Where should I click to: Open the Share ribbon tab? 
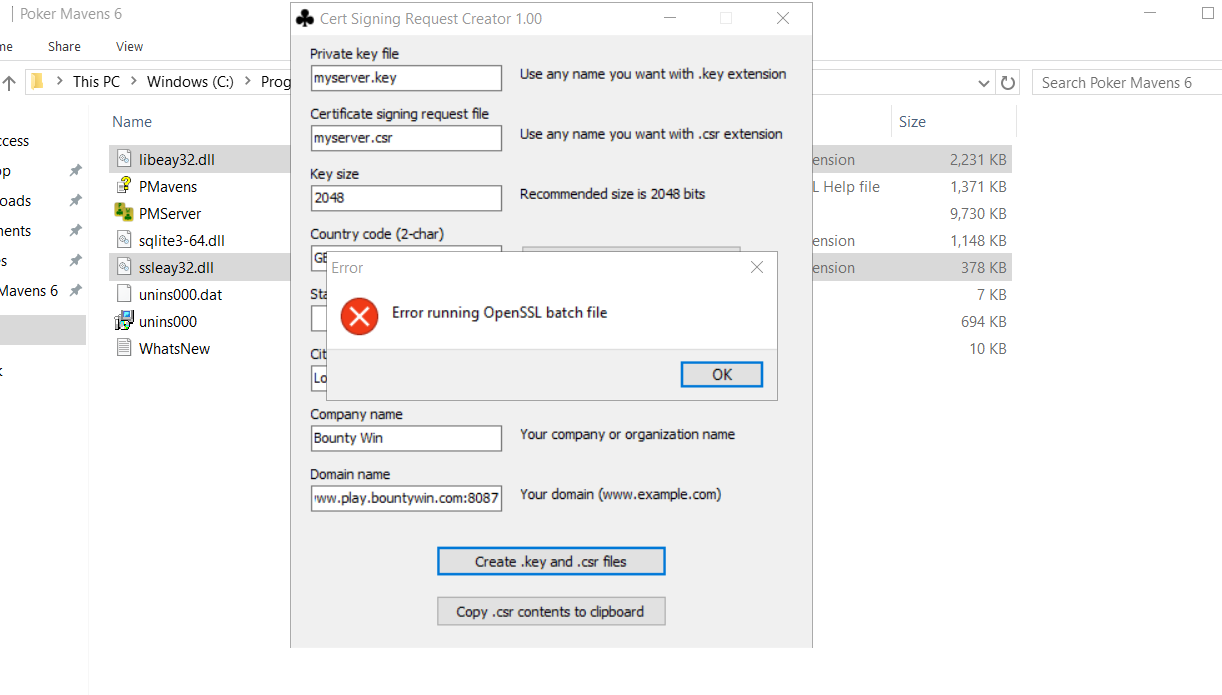(x=64, y=46)
